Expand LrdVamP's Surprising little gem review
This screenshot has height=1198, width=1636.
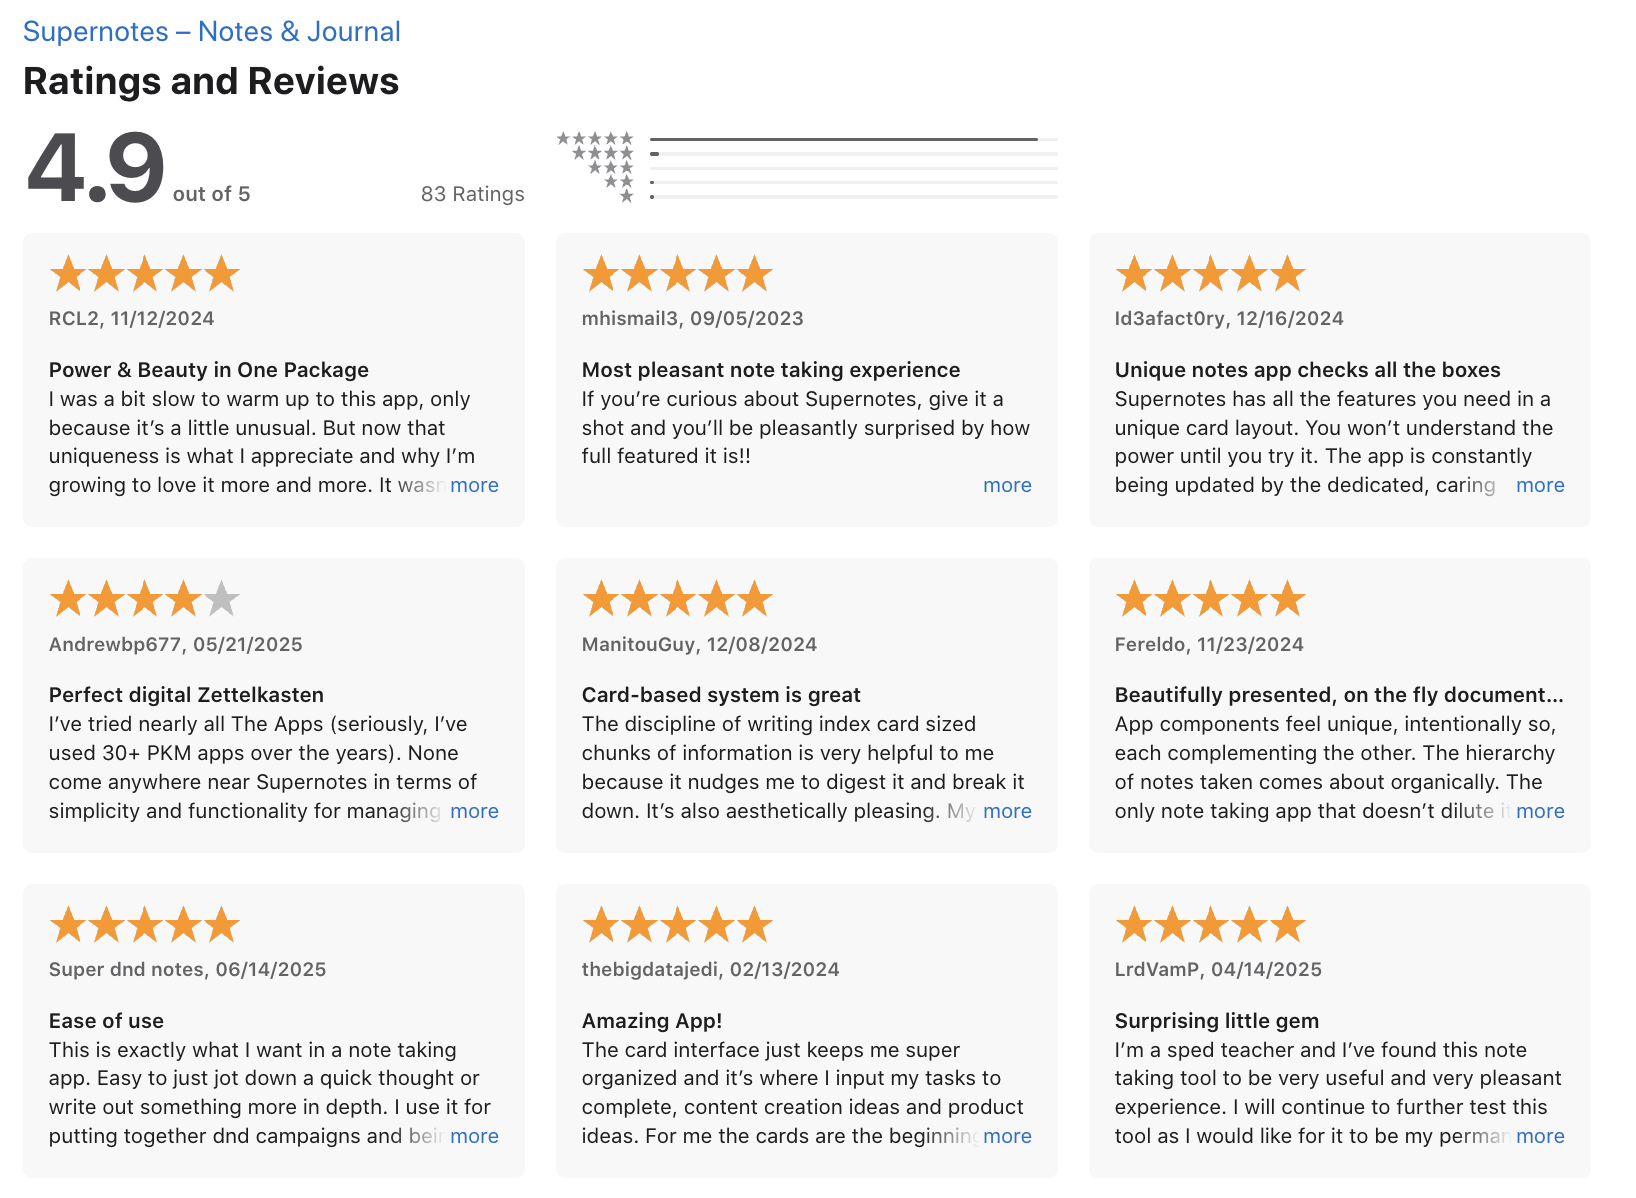[x=1540, y=1136]
